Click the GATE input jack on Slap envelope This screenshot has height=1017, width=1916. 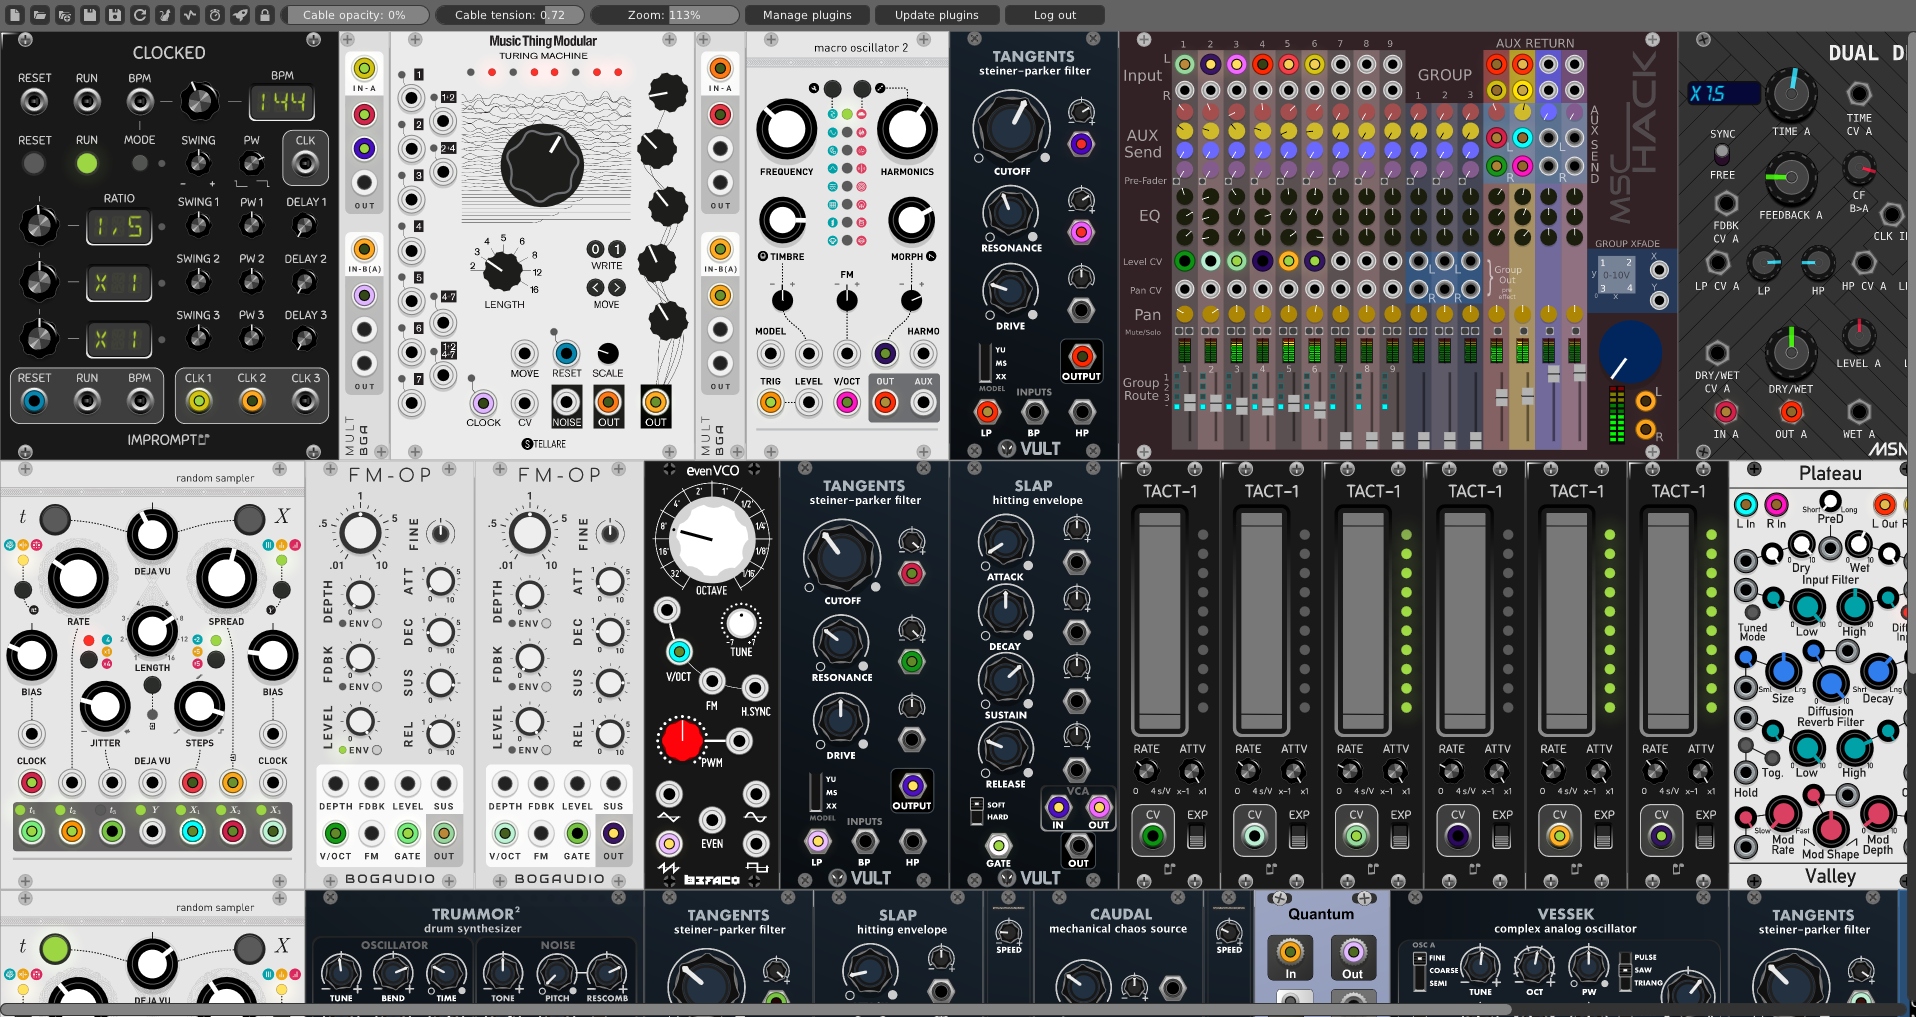998,846
